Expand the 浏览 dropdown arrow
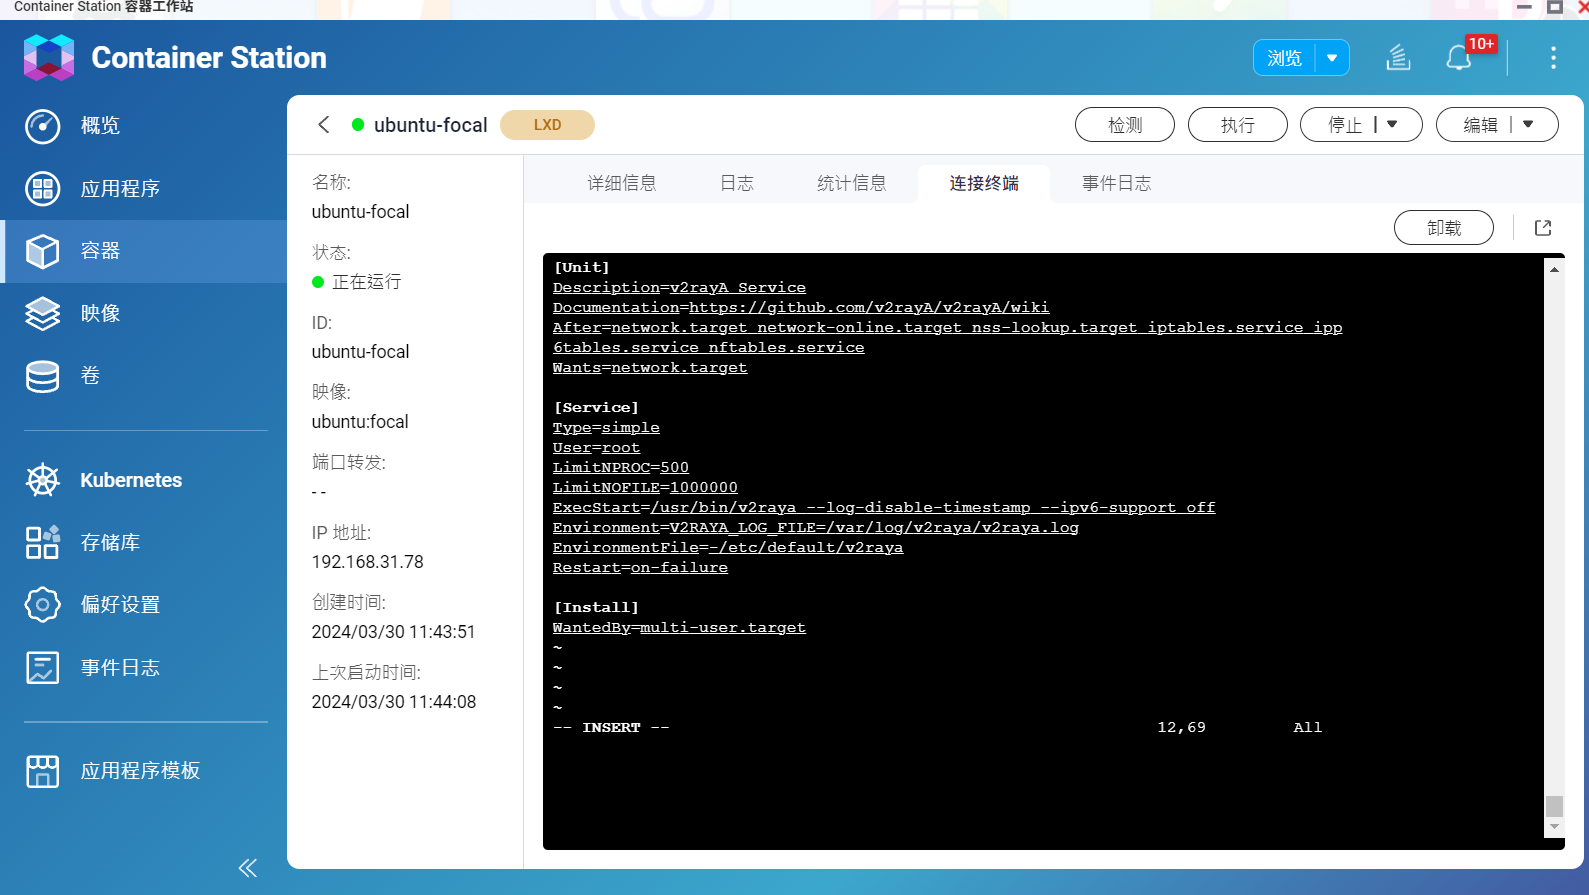 coord(1332,58)
